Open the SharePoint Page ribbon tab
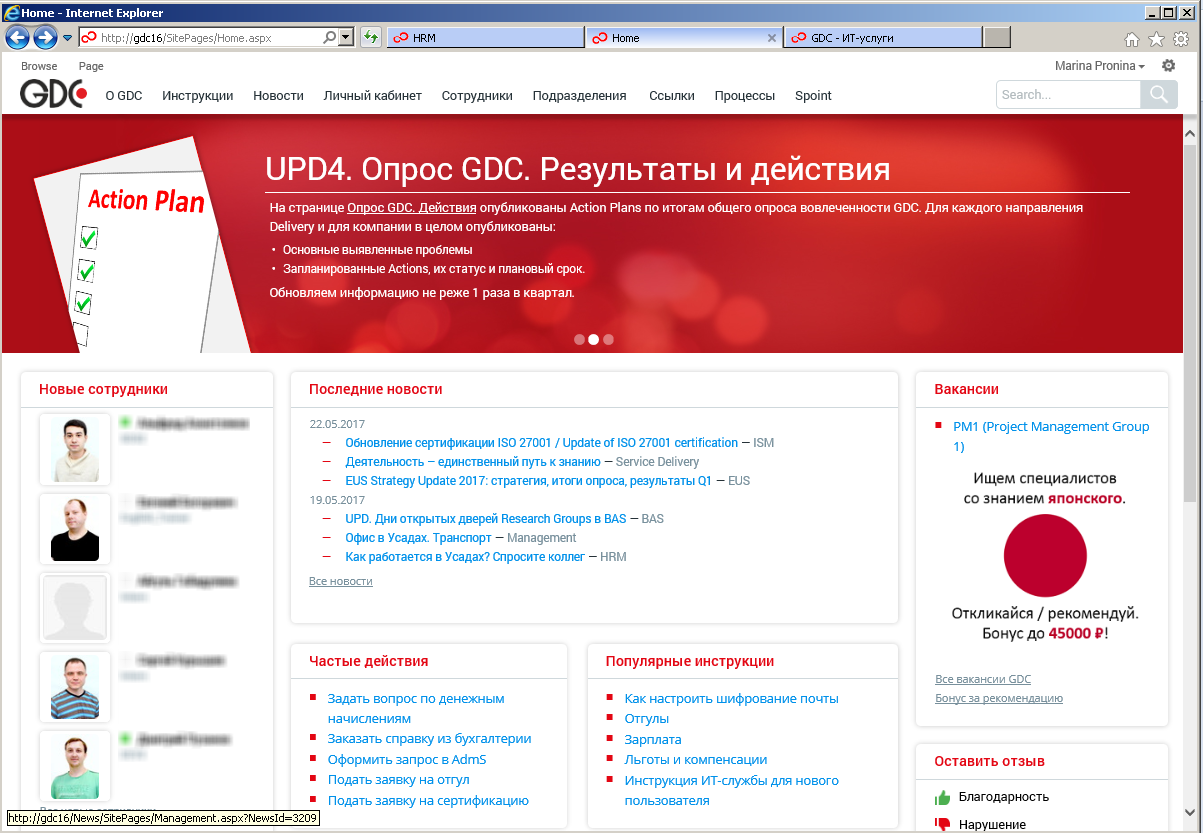The width and height of the screenshot is (1203, 833). pyautogui.click(x=91, y=66)
